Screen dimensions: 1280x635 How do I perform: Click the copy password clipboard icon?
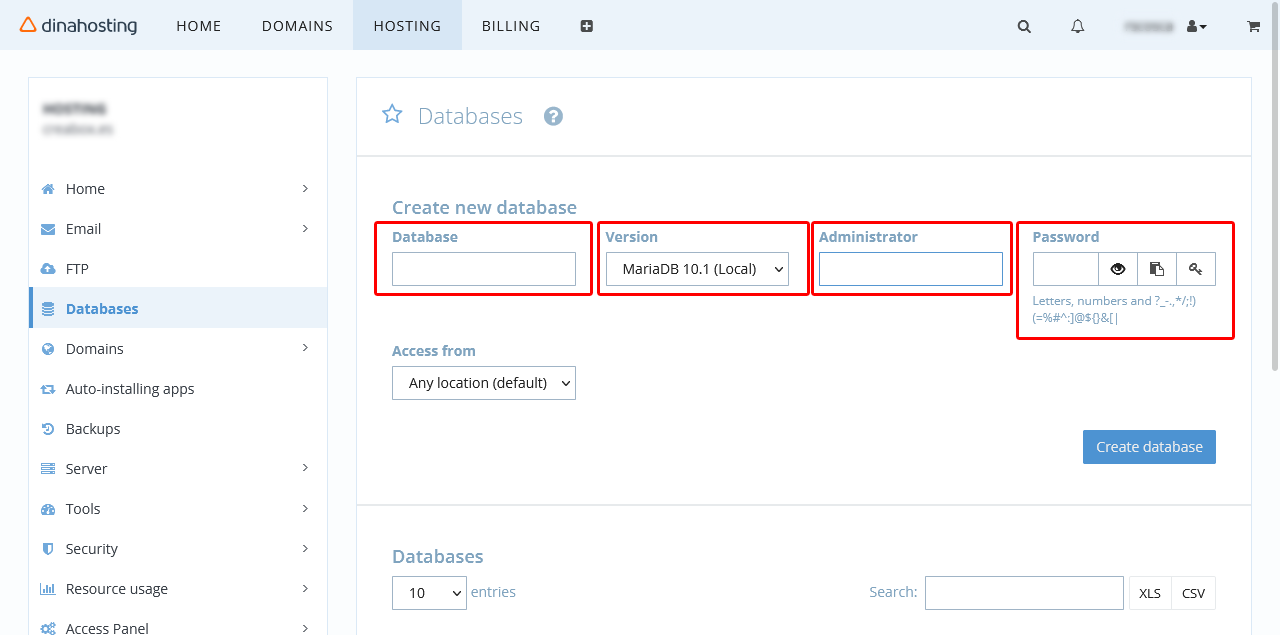coord(1157,269)
